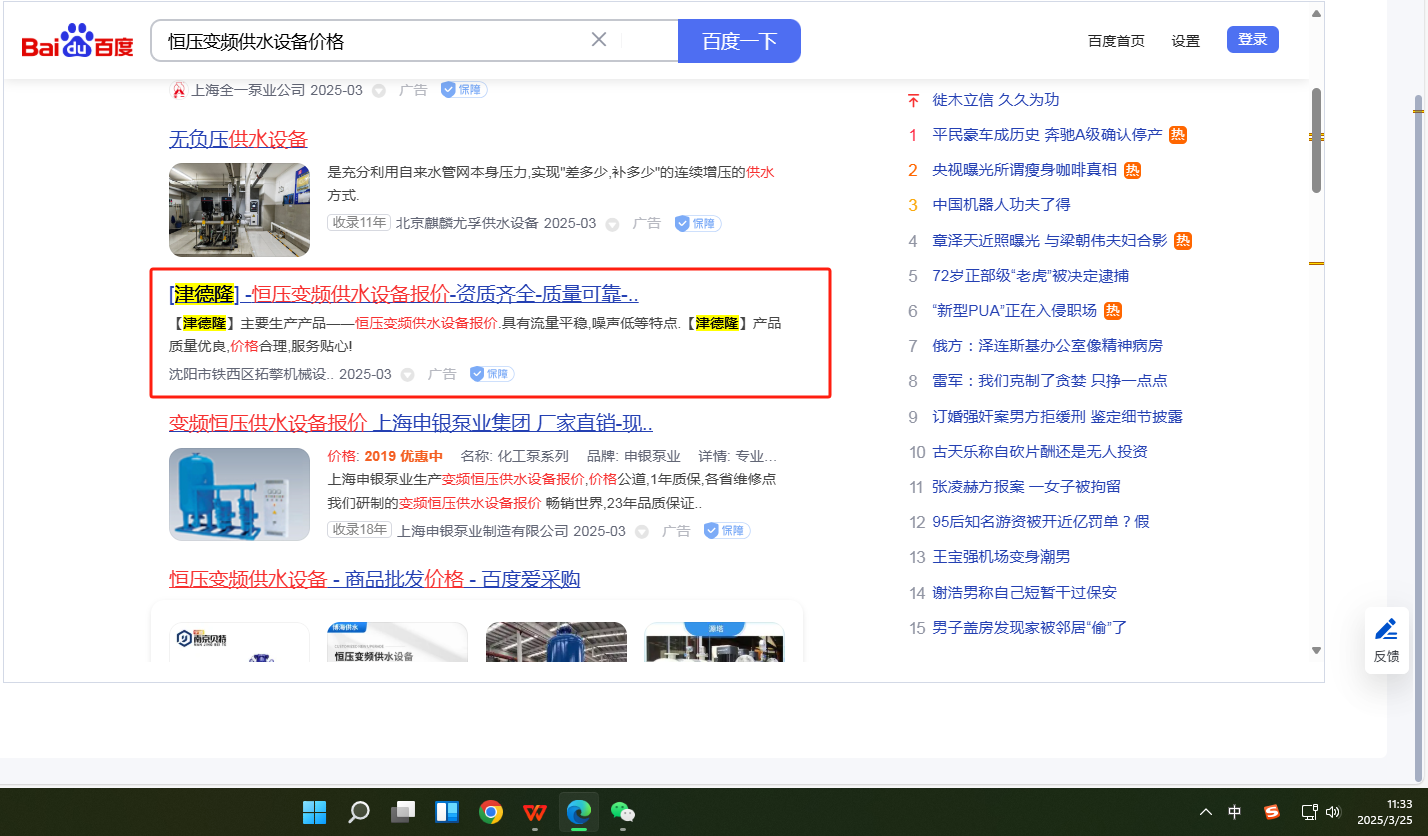Image resolution: width=1428 pixels, height=836 pixels.
Task: Launch WPS Office from the taskbar
Action: pos(535,811)
